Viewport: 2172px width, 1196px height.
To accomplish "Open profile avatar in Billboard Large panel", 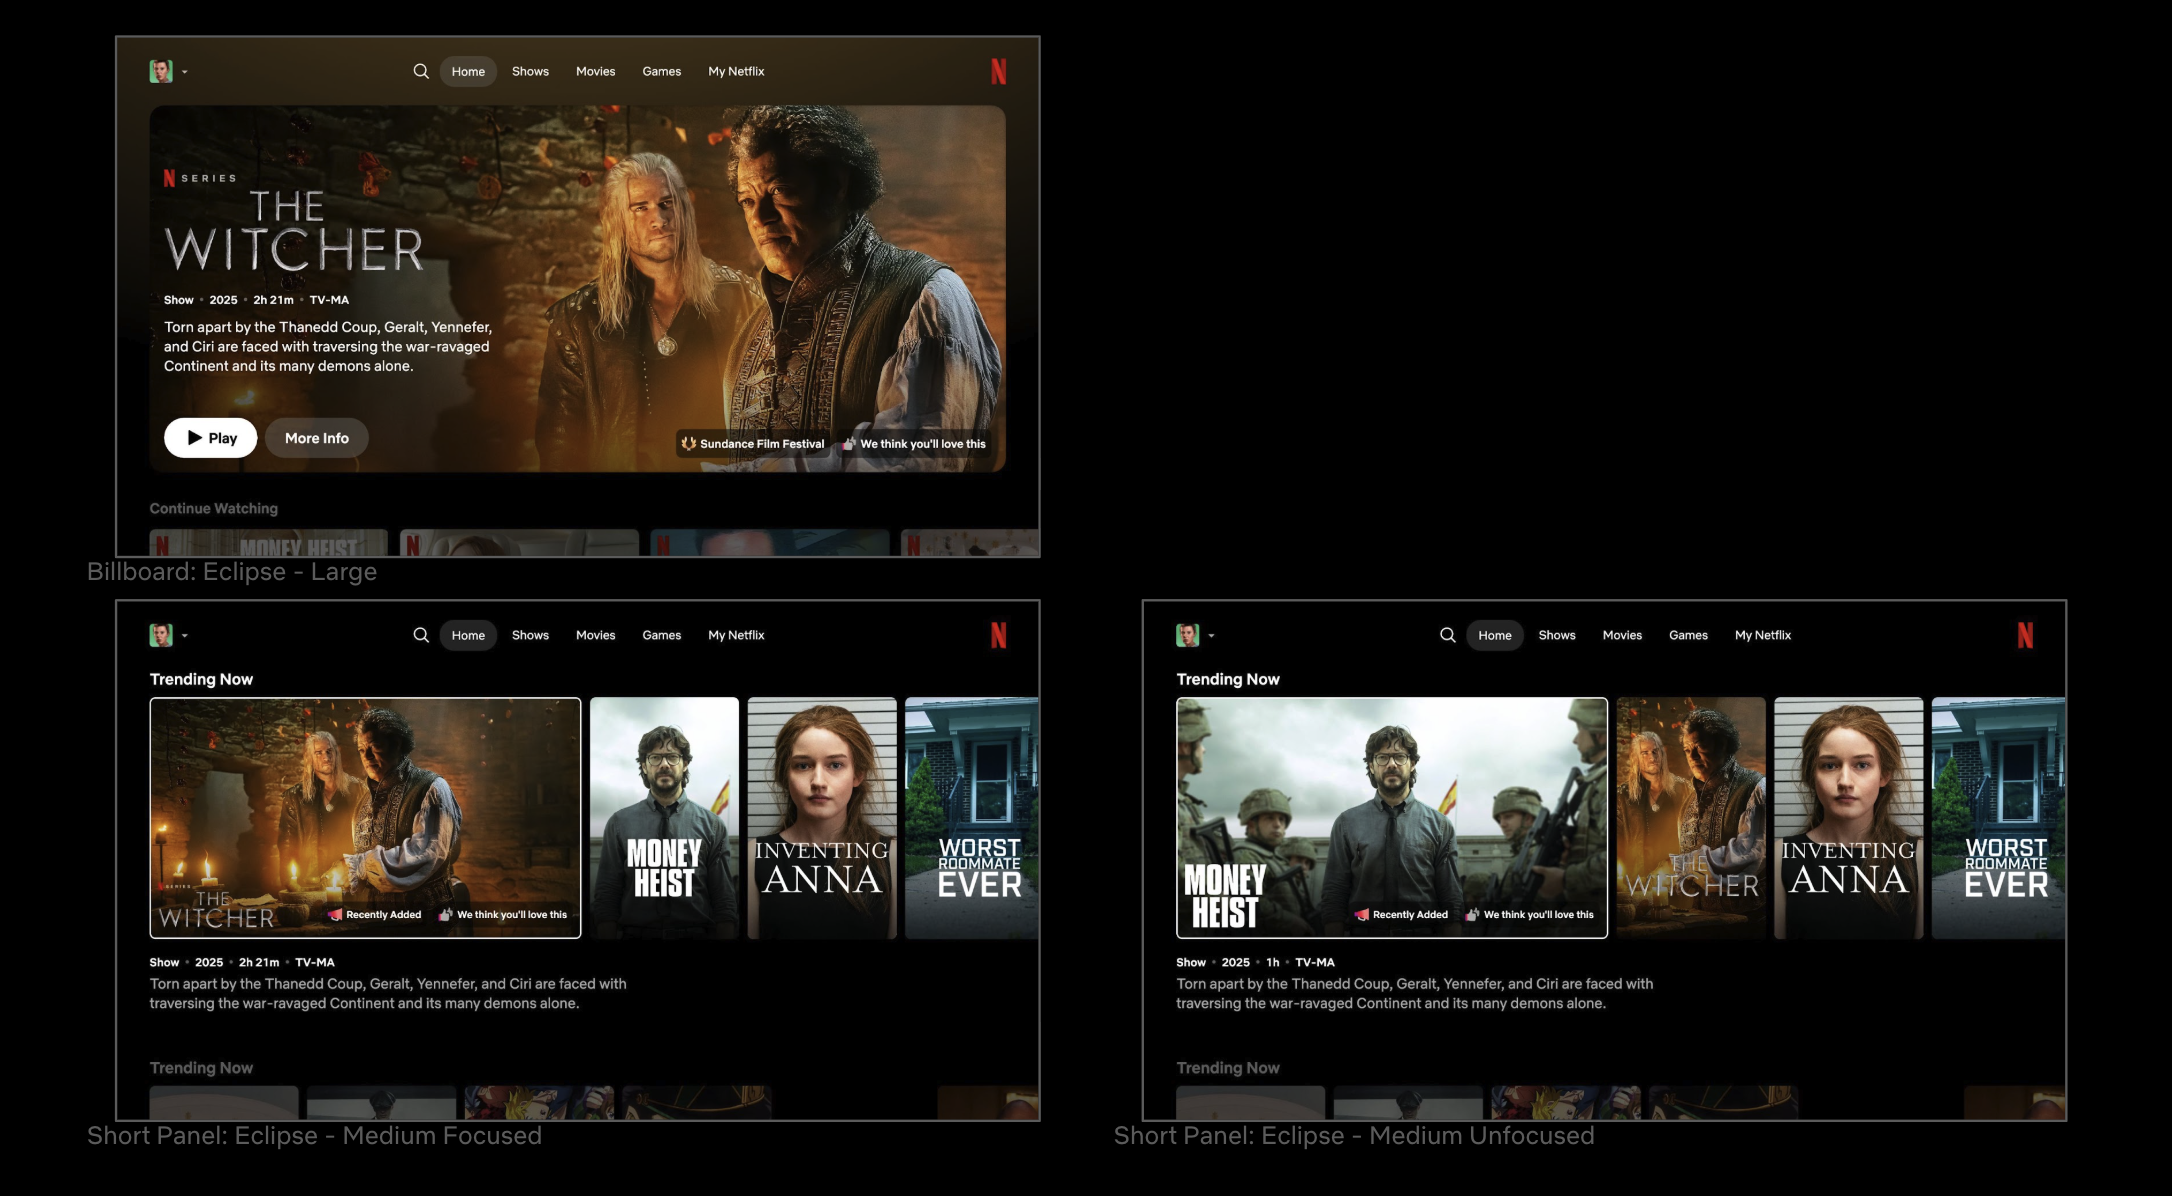I will click(x=161, y=71).
